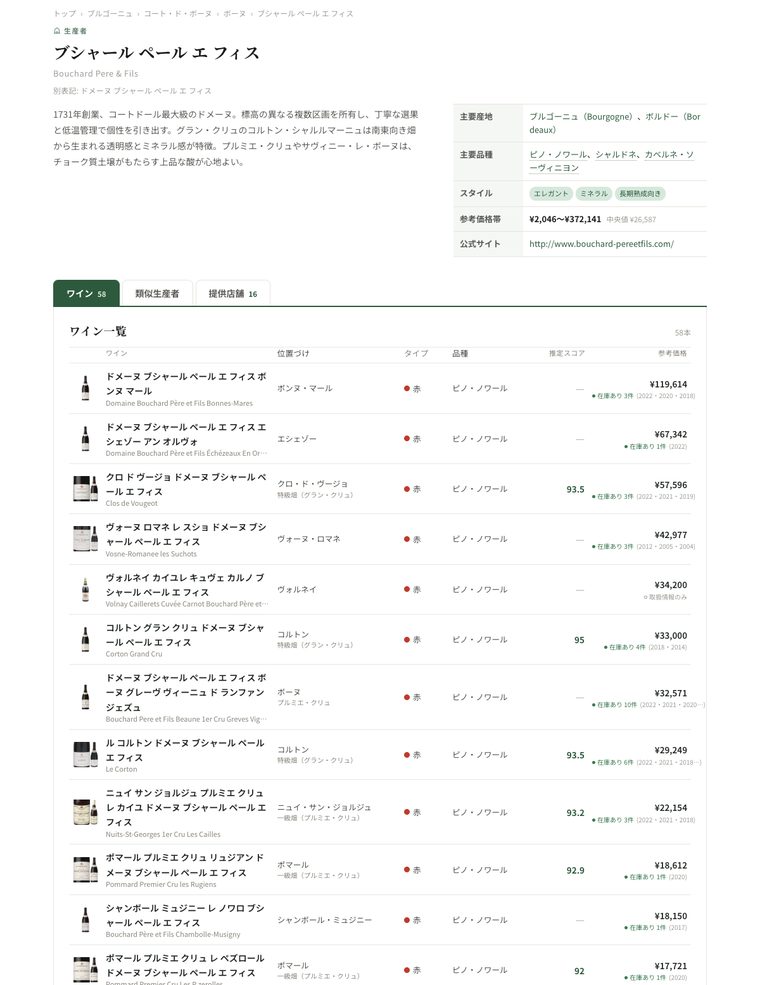Open the Volnay Caillerets bottle thumbnail
Viewport: 760px width, 985px height.
85,589
